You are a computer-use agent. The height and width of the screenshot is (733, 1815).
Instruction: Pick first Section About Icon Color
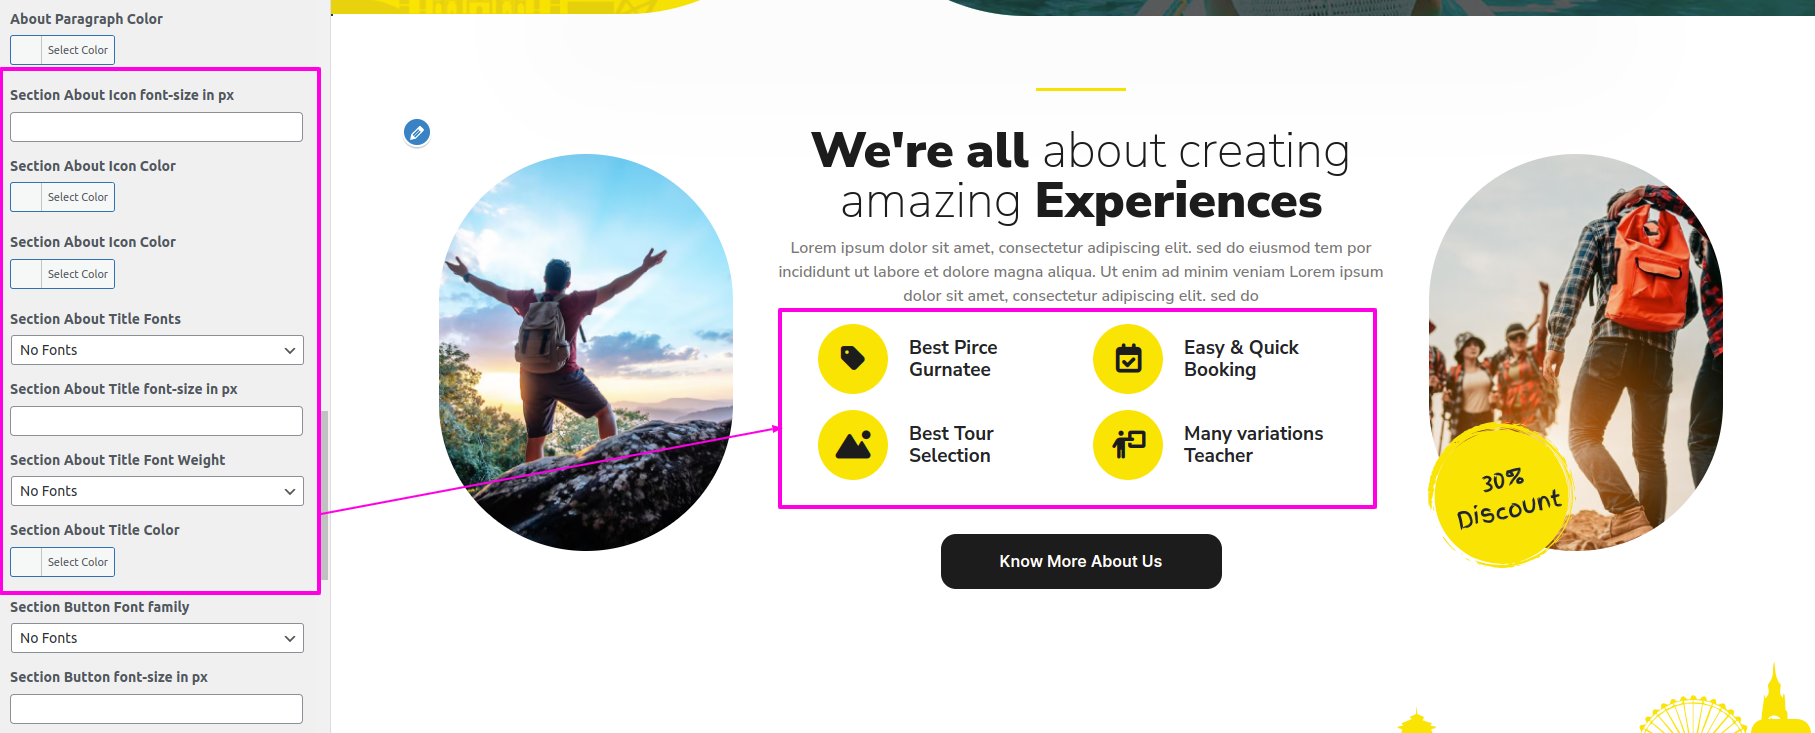[62, 197]
